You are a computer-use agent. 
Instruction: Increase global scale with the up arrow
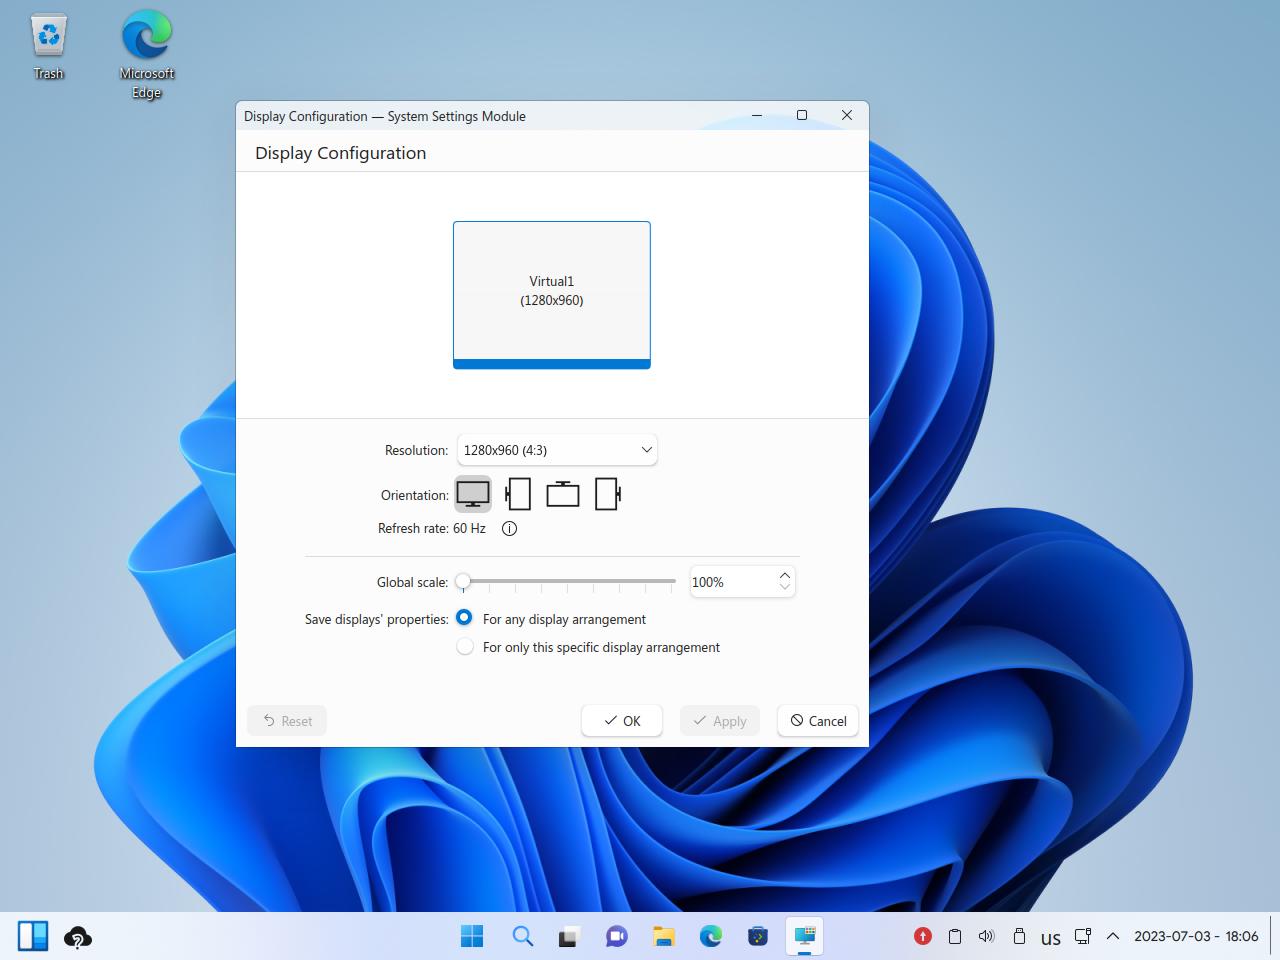[785, 576]
